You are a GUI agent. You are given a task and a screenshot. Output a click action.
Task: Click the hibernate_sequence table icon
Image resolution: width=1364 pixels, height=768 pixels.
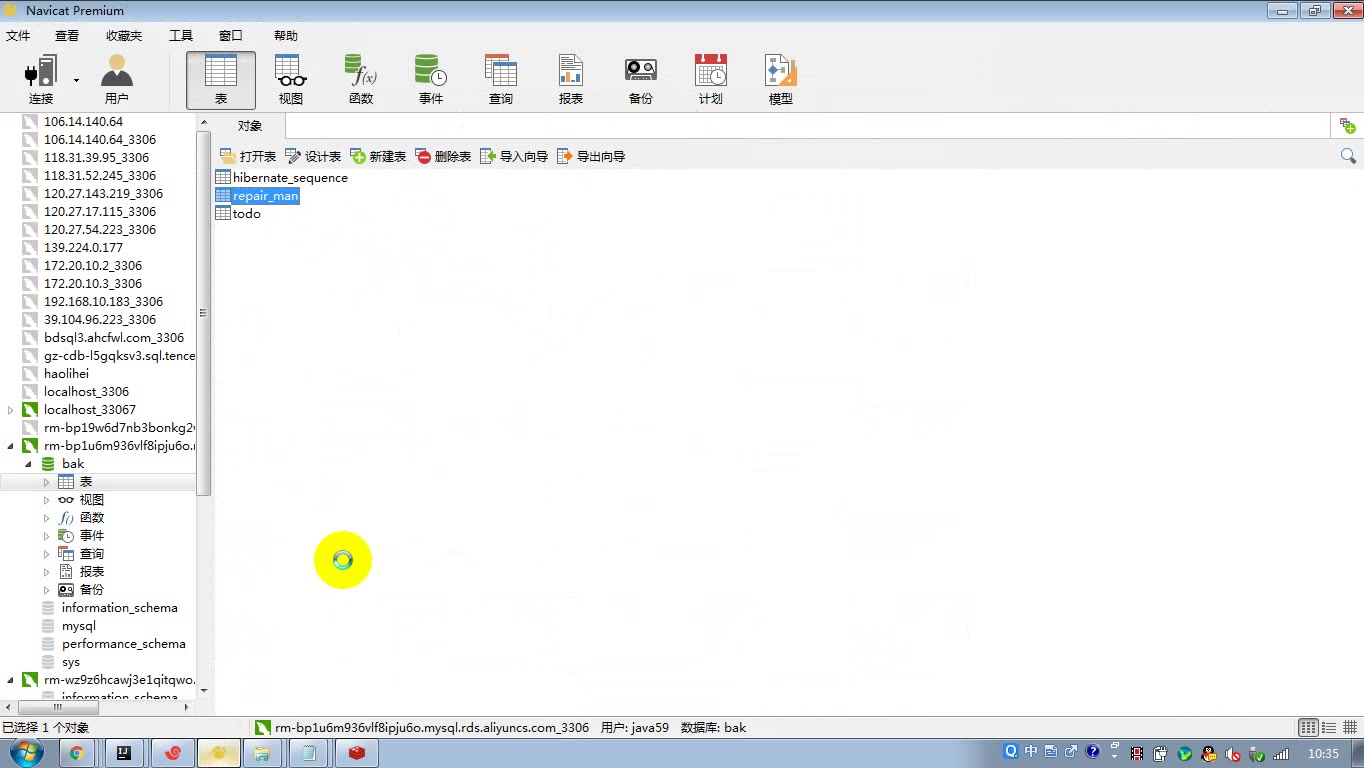click(223, 177)
